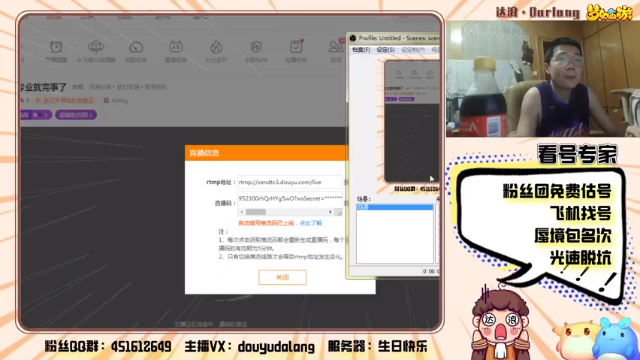
Task: Open the clipboard checkmark streamer task icon
Action: coord(296,47)
